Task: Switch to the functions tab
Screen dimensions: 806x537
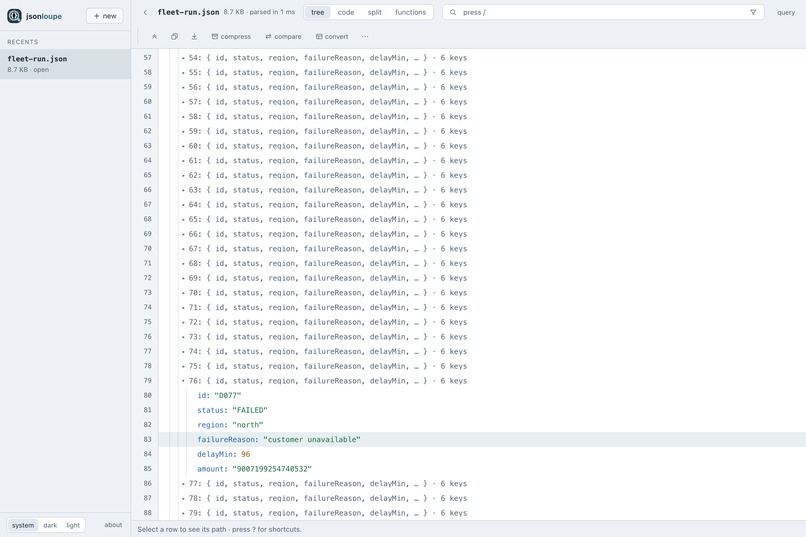Action: point(410,12)
